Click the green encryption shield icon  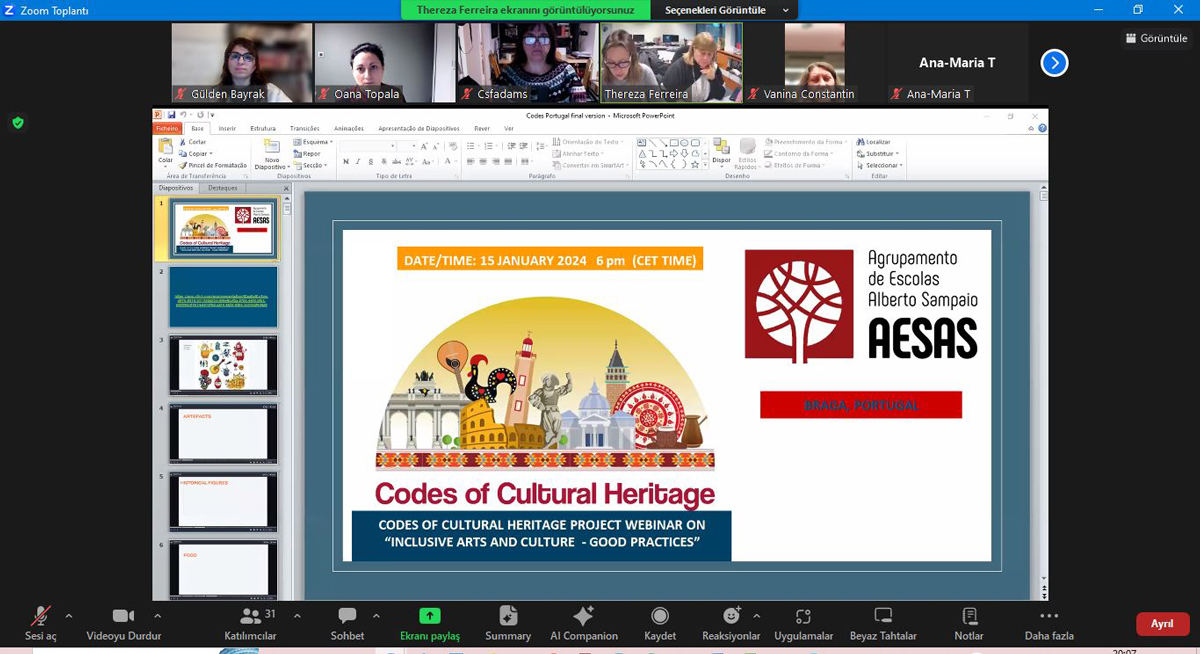pyautogui.click(x=17, y=123)
